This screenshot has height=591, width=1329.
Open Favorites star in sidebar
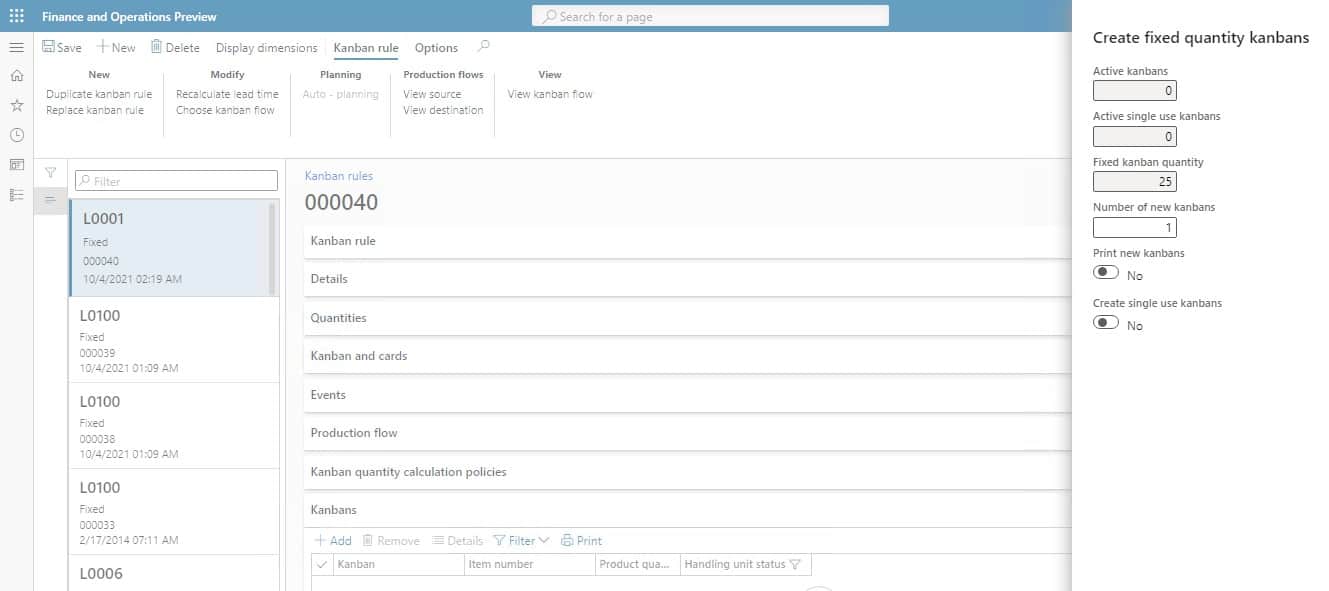16,105
